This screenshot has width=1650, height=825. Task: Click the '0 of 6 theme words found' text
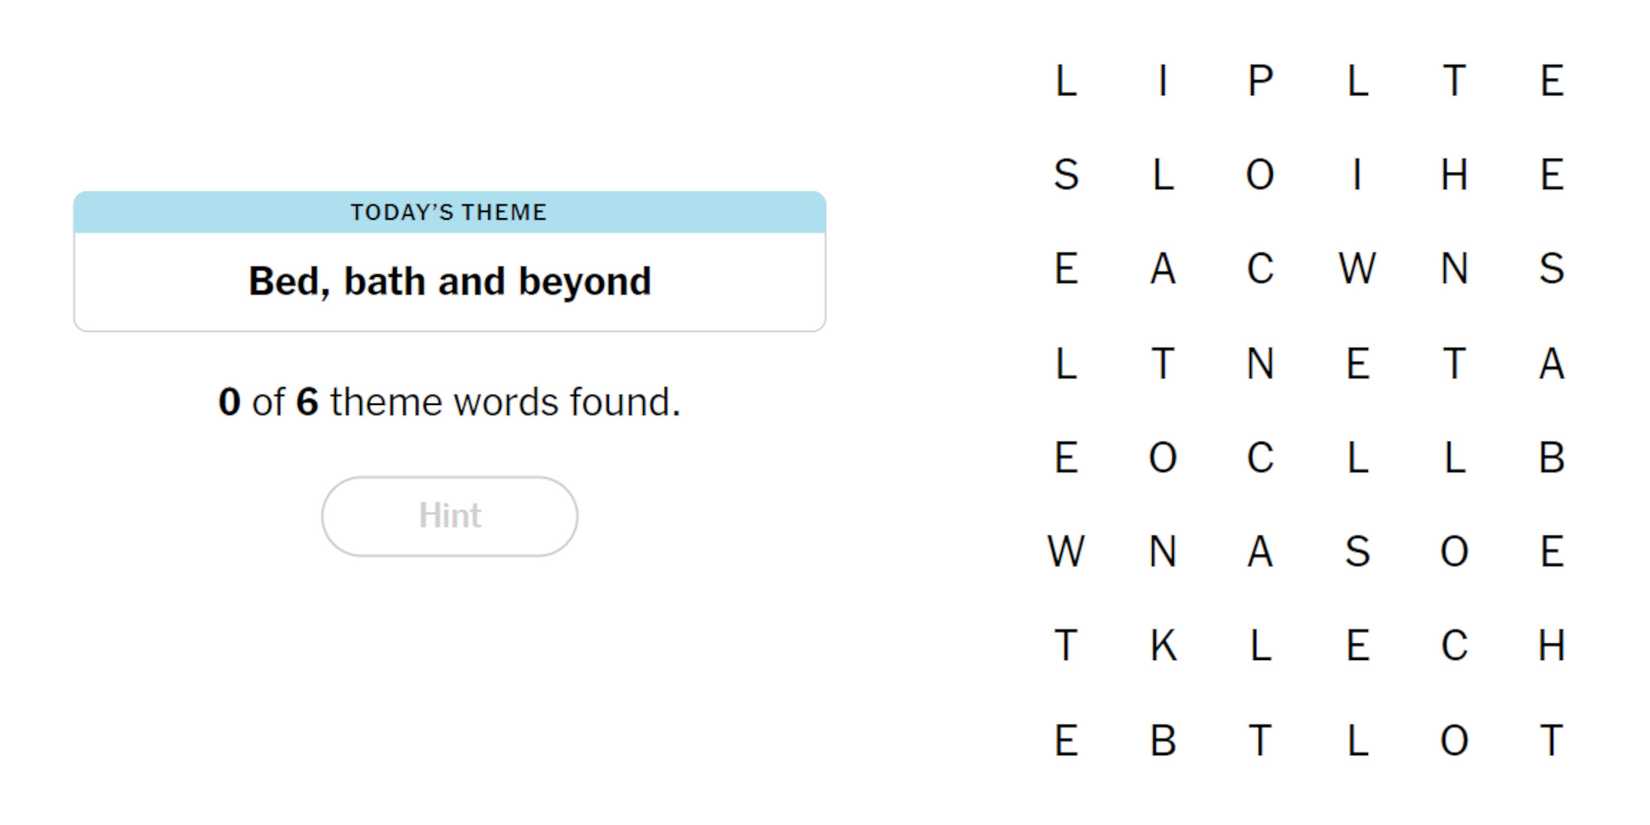(449, 402)
